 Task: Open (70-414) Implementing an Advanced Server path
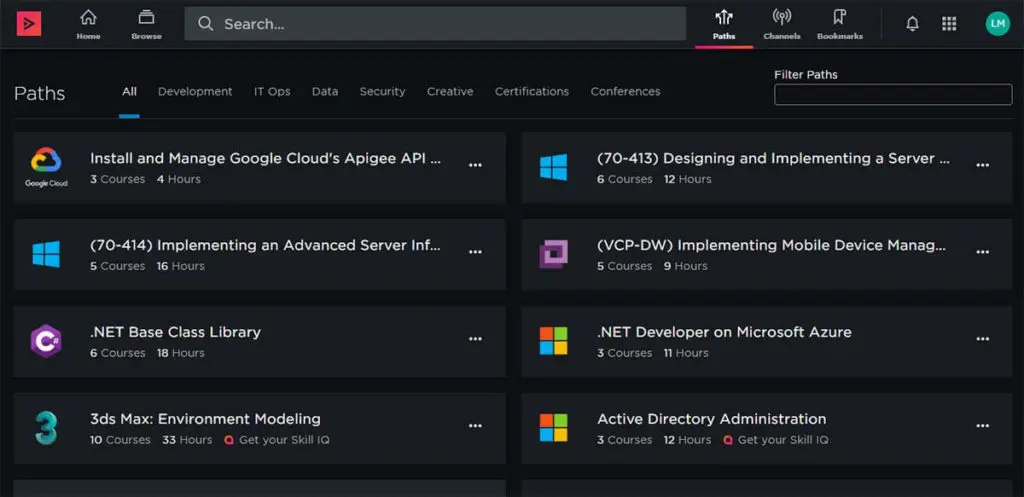point(265,246)
